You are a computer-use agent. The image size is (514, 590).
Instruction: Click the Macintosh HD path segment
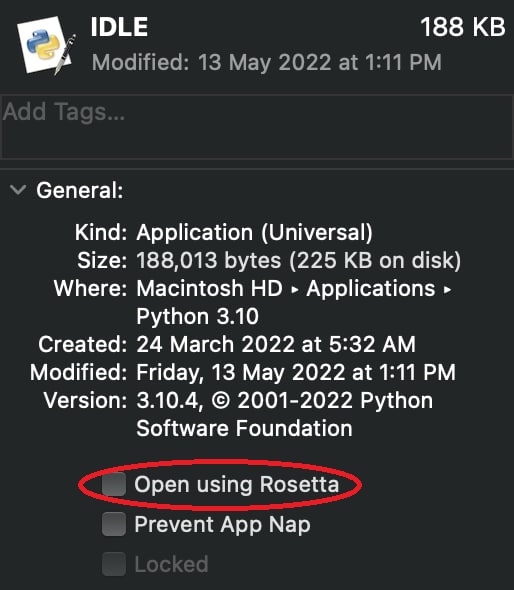point(210,288)
